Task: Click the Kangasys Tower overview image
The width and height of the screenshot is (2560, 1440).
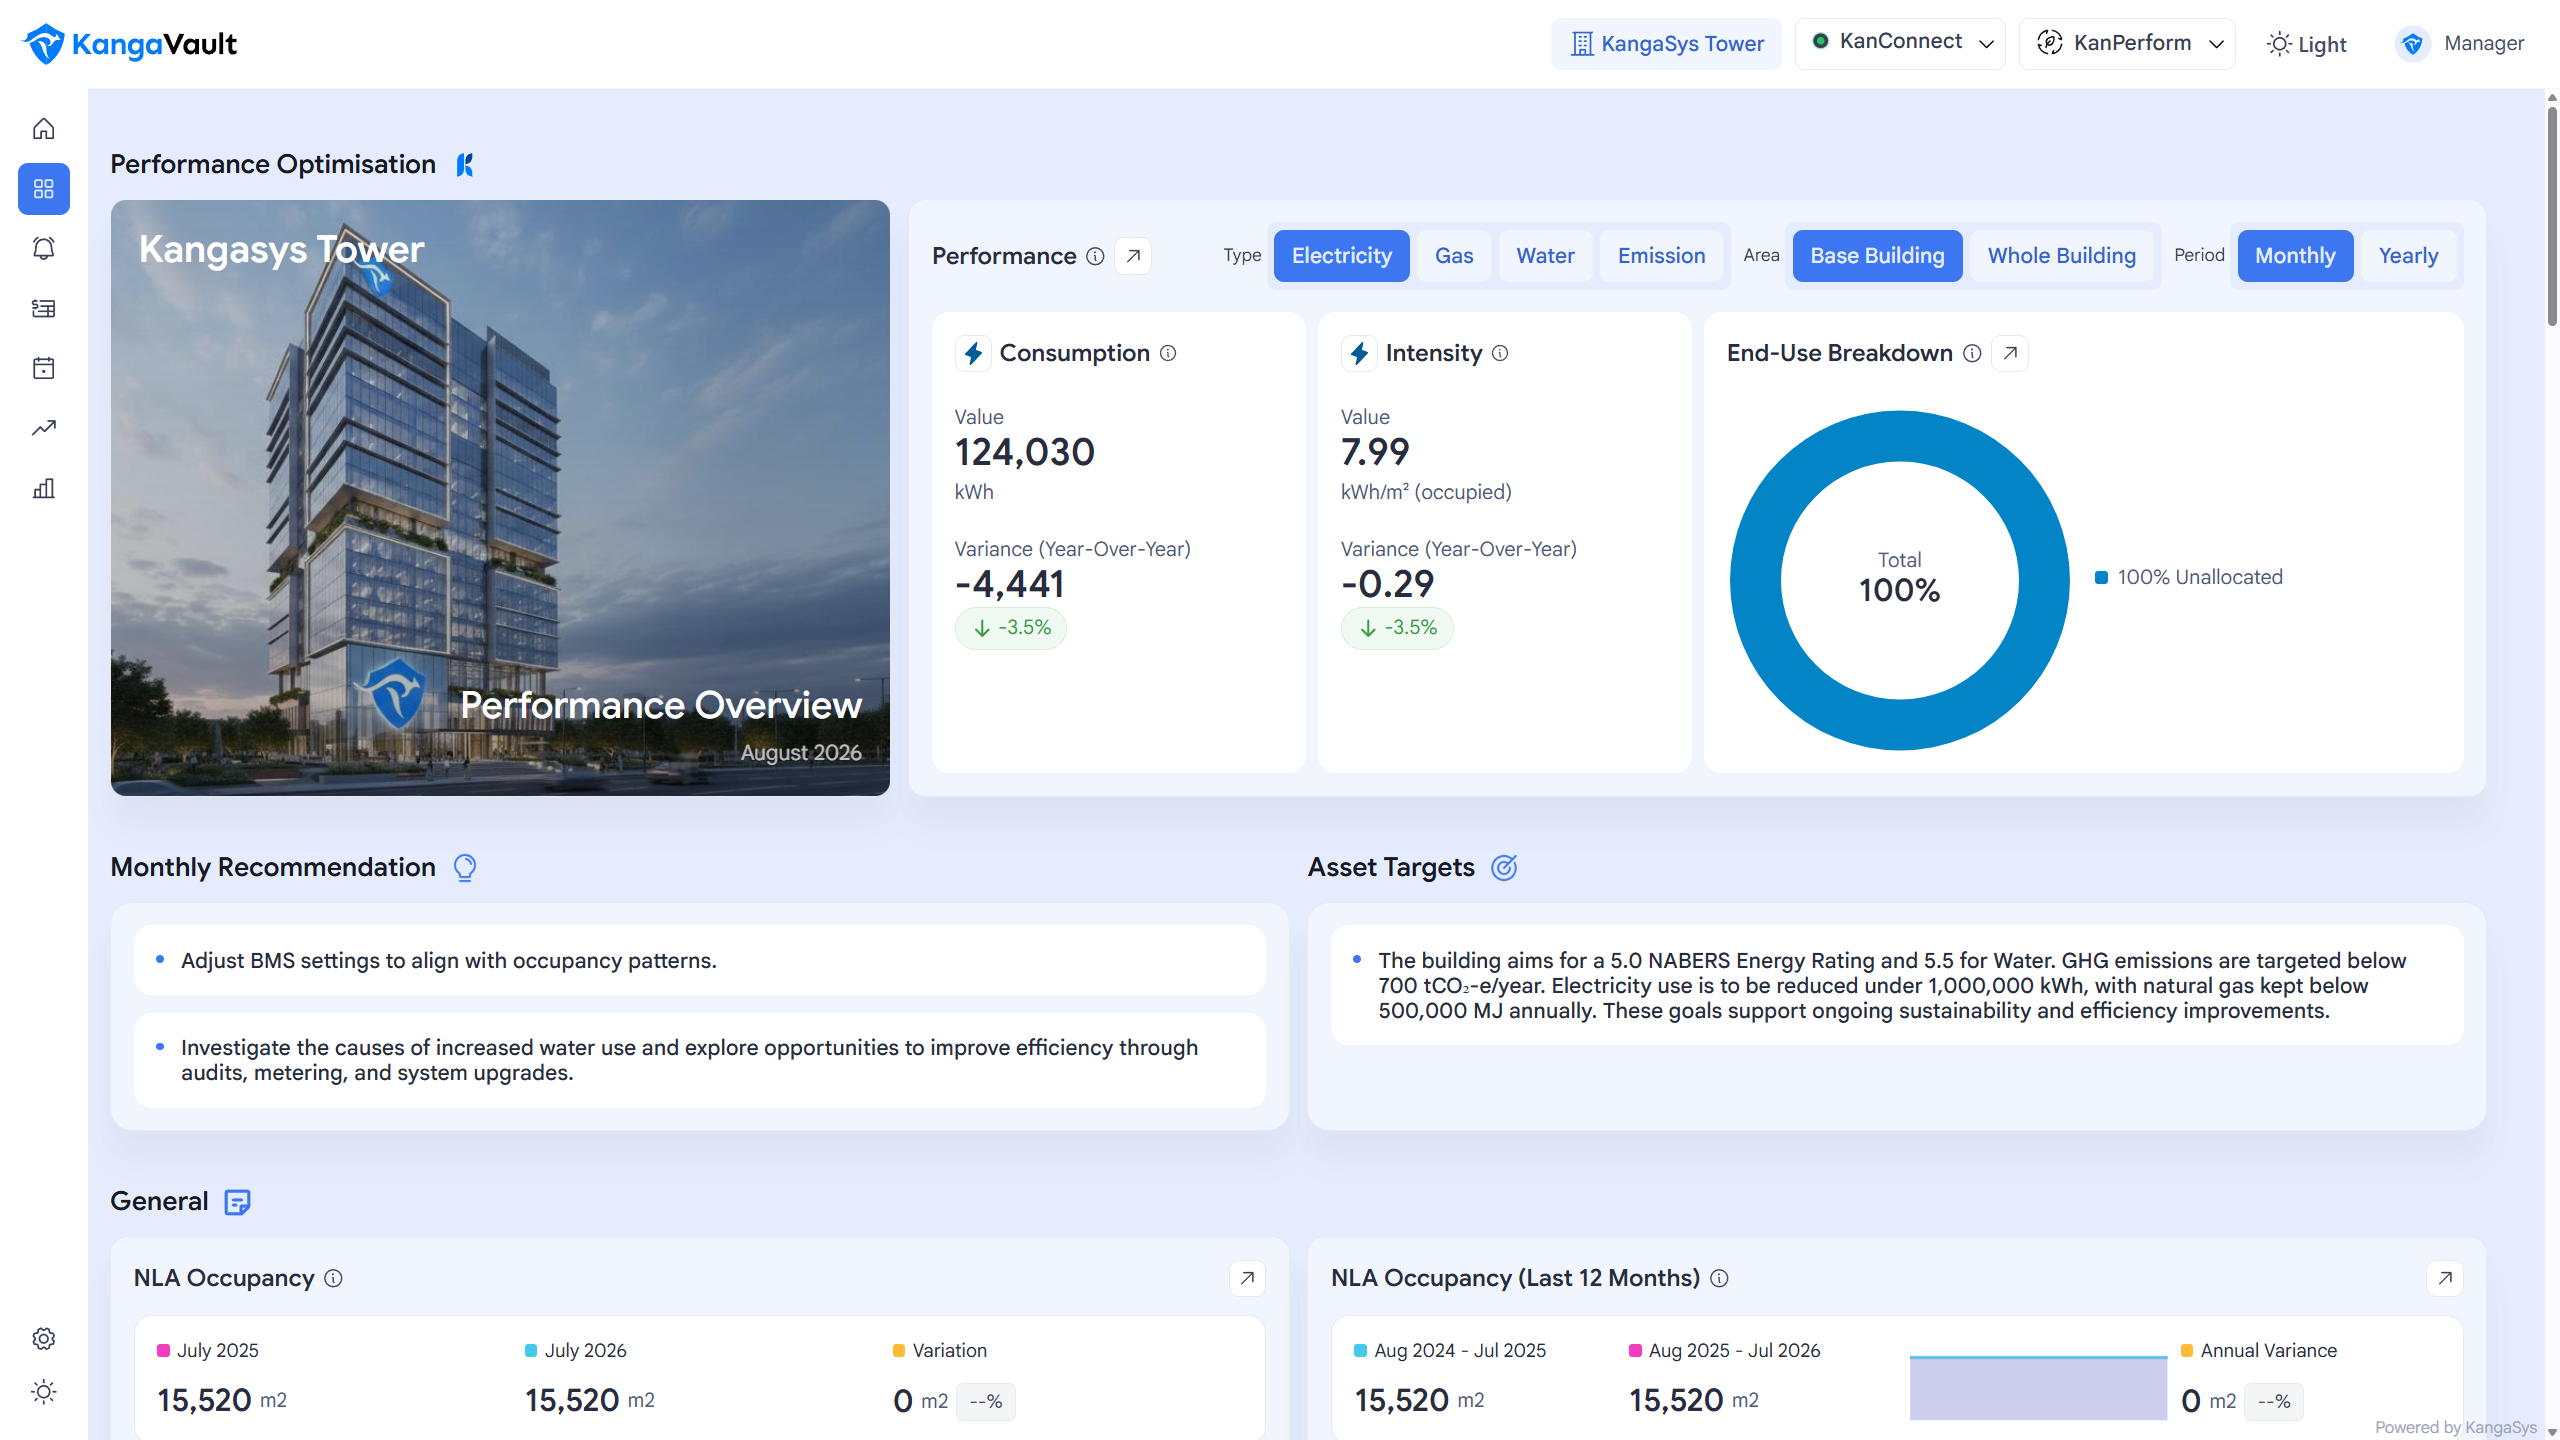Action: 500,498
